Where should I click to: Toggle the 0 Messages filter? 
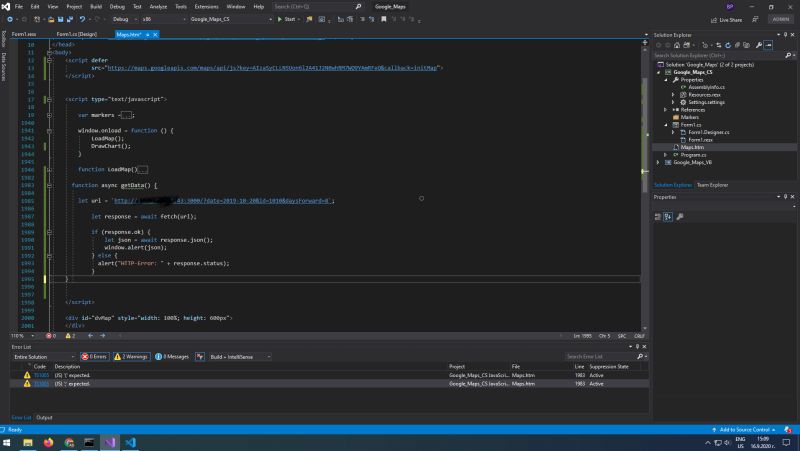[x=172, y=357]
